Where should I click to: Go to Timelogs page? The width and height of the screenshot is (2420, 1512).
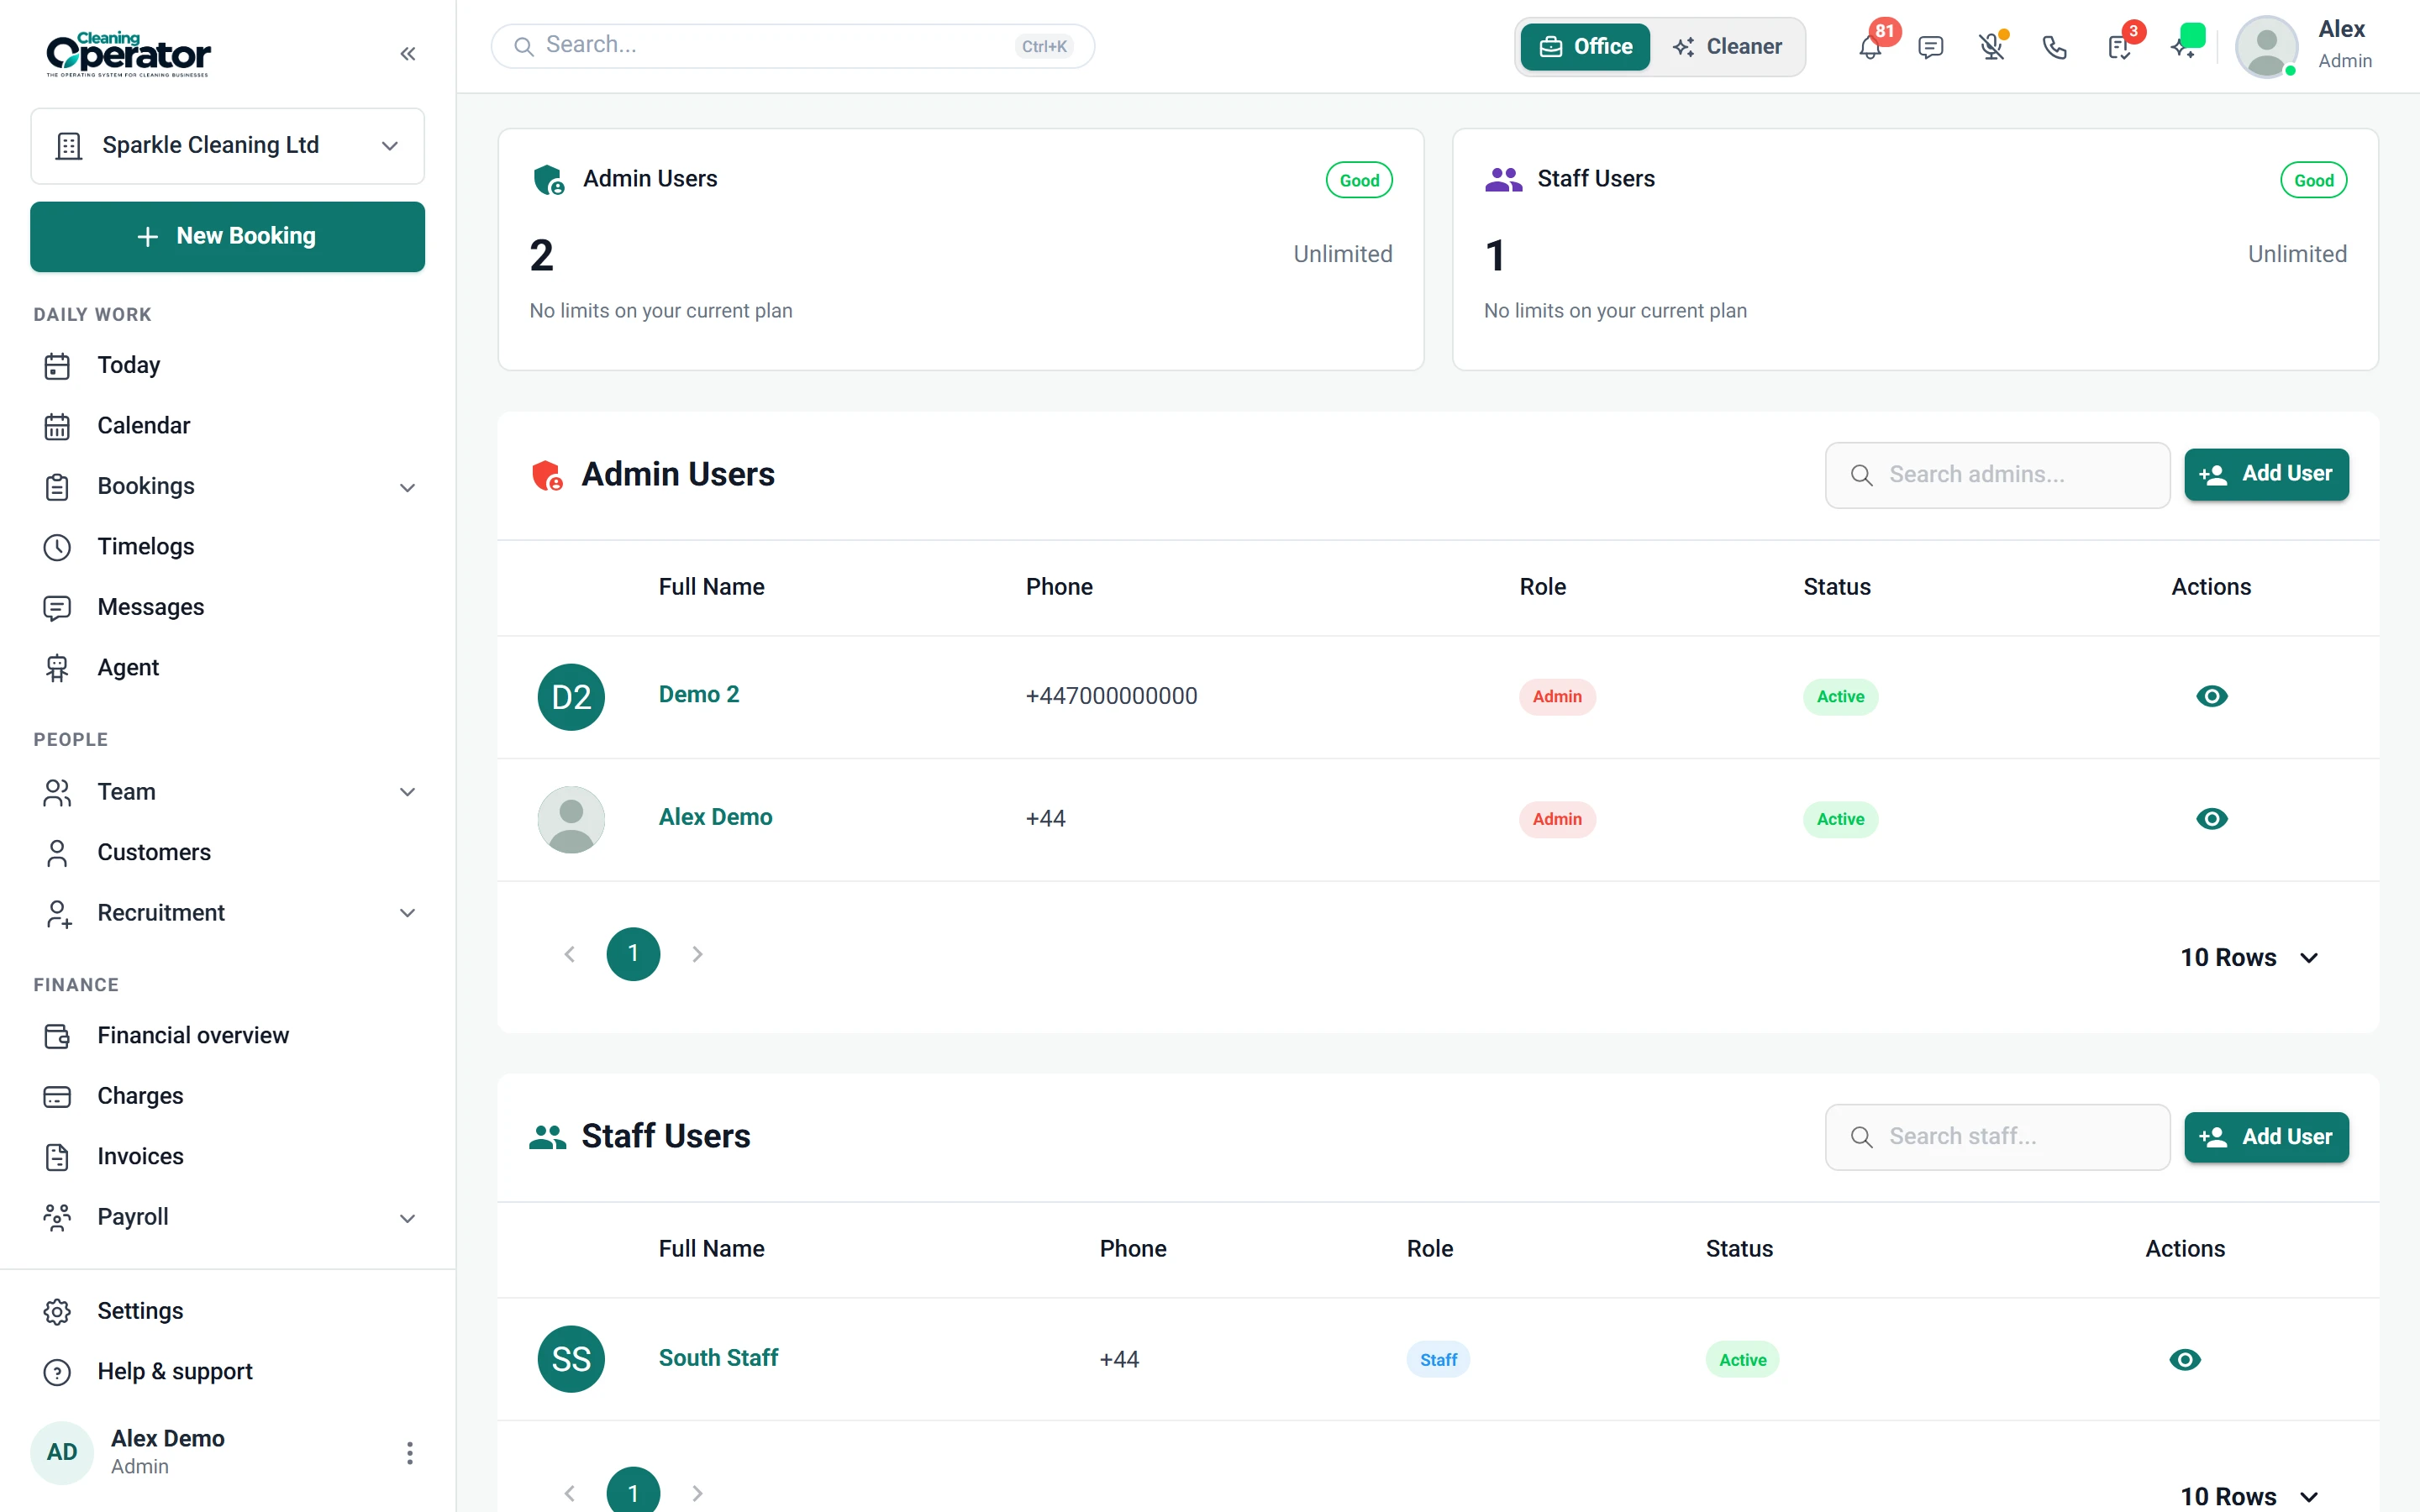pyautogui.click(x=228, y=547)
